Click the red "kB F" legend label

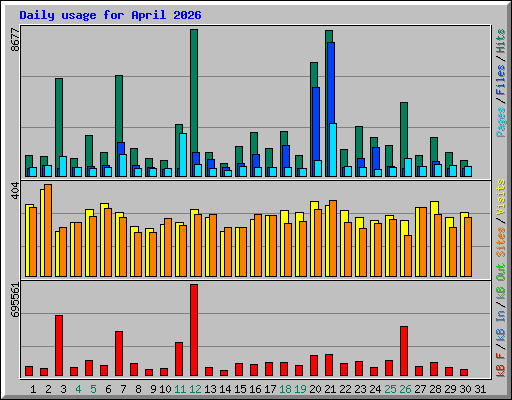501,365
